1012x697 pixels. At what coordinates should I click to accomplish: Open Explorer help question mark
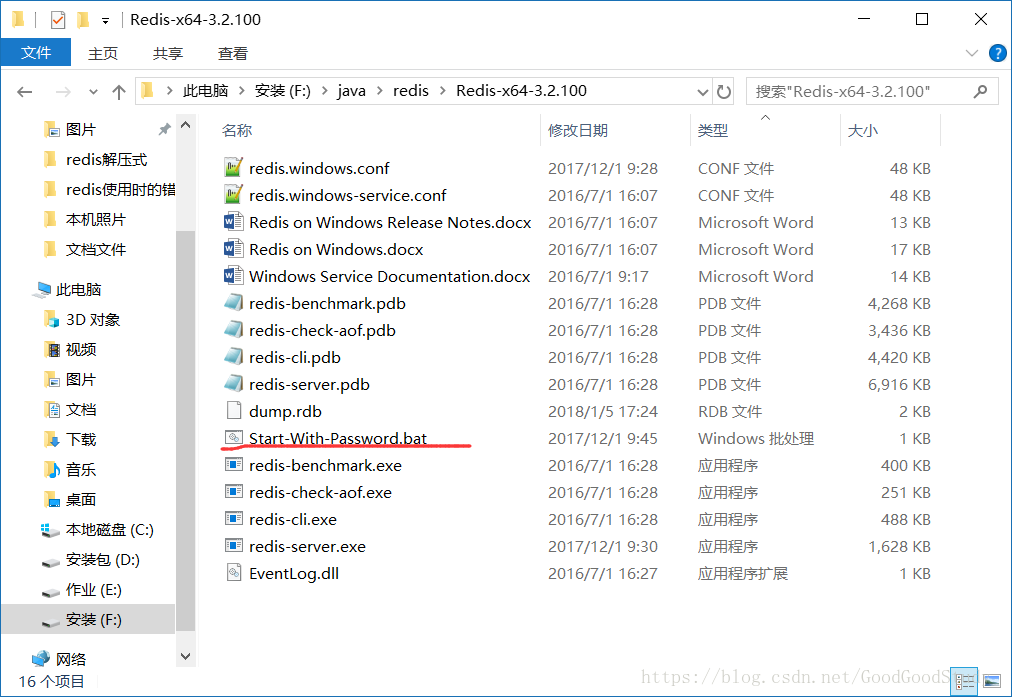click(x=997, y=53)
